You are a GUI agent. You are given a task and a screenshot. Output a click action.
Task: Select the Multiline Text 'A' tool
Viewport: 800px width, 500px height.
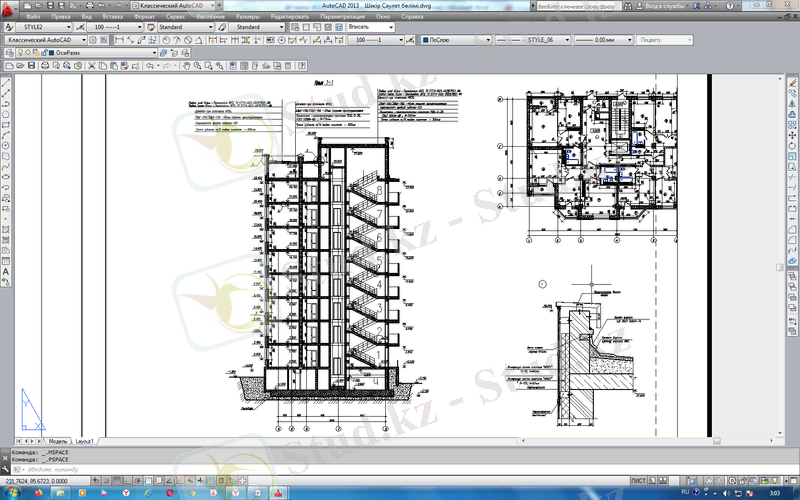coord(6,271)
